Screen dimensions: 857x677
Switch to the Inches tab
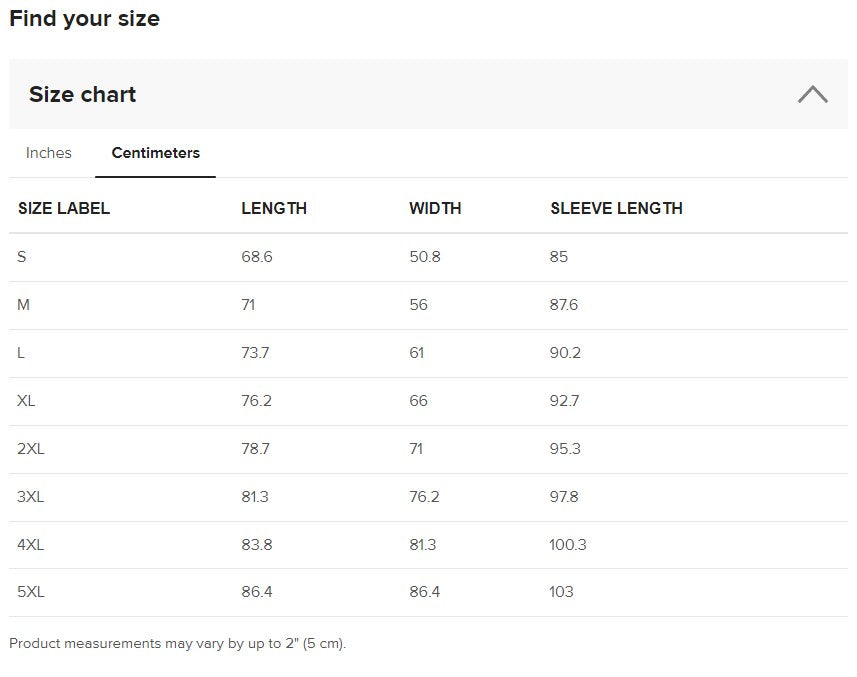(49, 153)
